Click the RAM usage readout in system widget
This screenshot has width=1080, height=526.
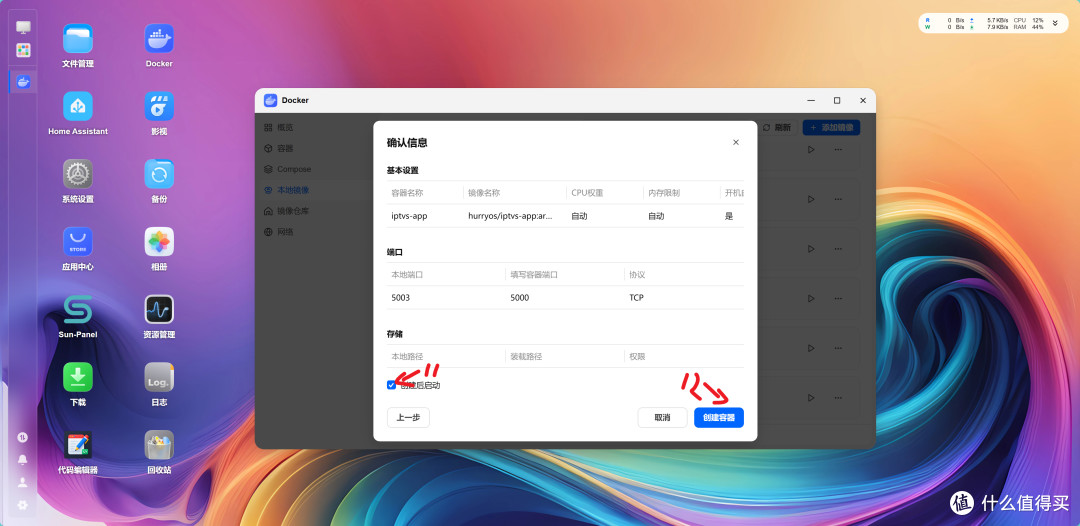(x=1029, y=28)
